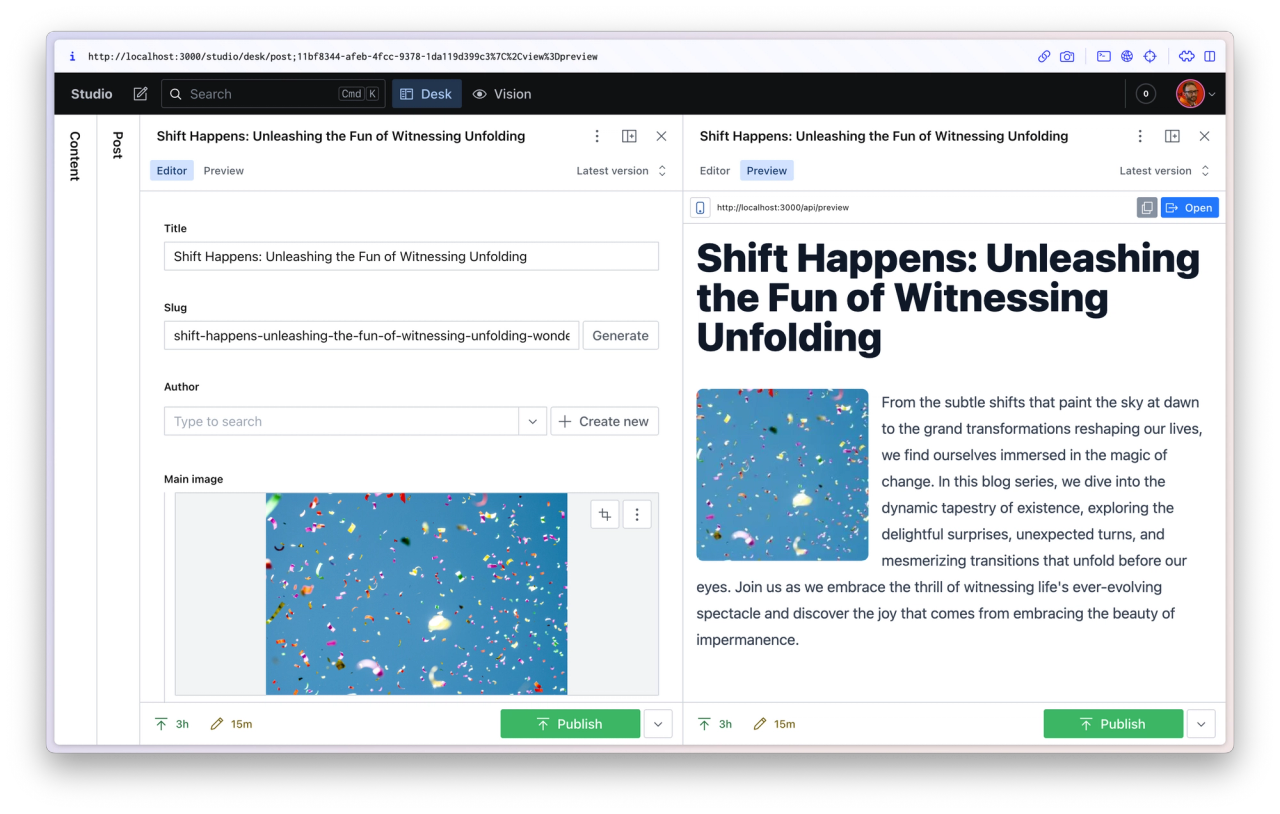Viewport: 1280px width, 814px height.
Task: Click inside the Title input field
Action: (411, 256)
